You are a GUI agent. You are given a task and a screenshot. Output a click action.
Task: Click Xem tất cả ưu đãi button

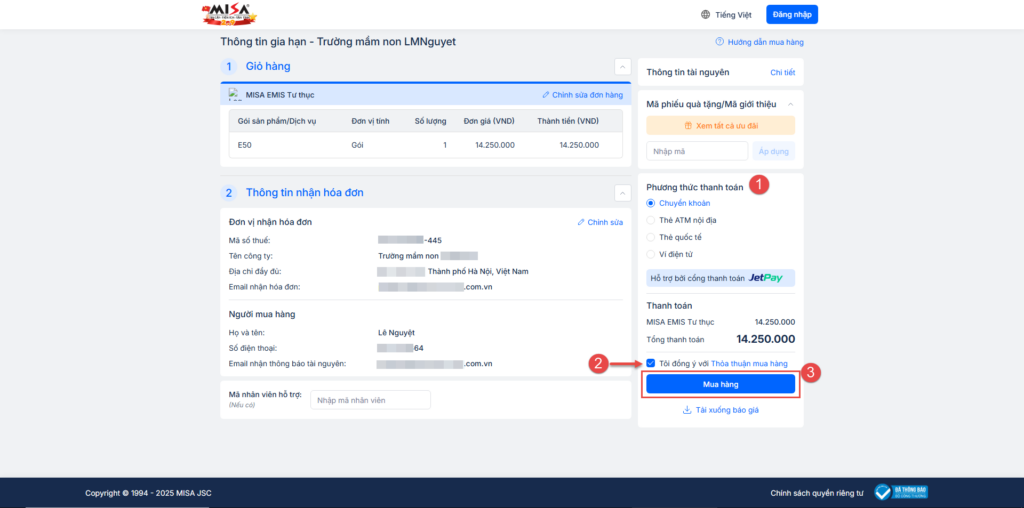point(721,125)
